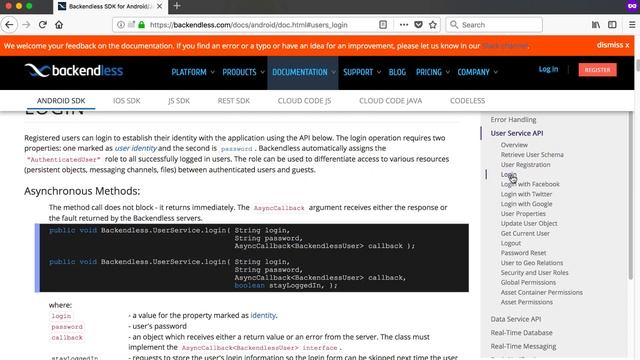Show sidebars using the sidebar icon
The width and height of the screenshot is (640, 360).
[612, 24]
